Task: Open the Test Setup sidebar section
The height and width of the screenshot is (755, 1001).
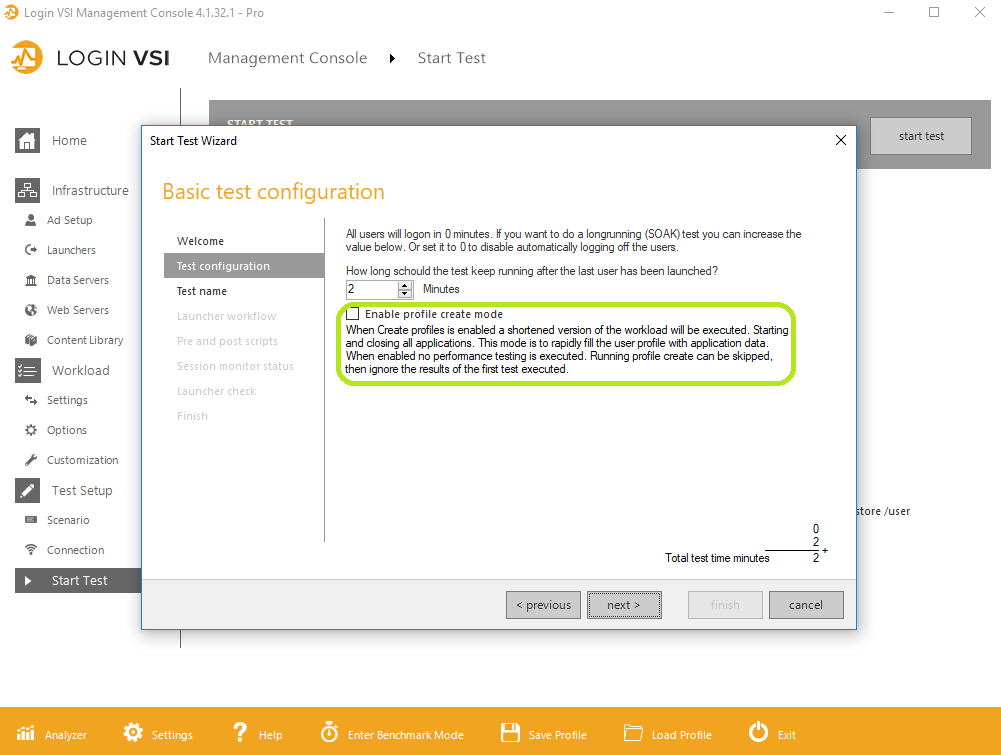Action: tap(82, 490)
